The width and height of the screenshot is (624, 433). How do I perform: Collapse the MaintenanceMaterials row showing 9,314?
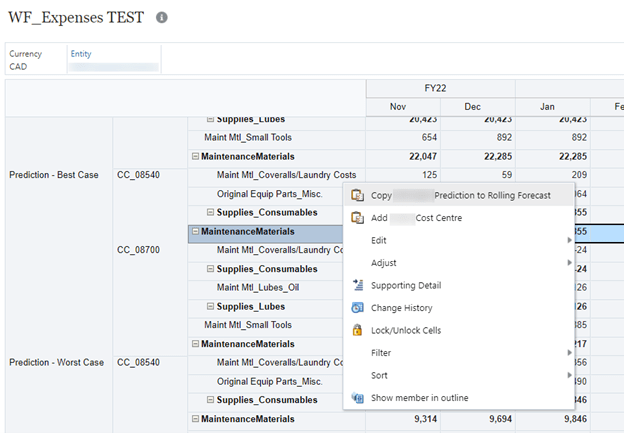pyautogui.click(x=196, y=418)
